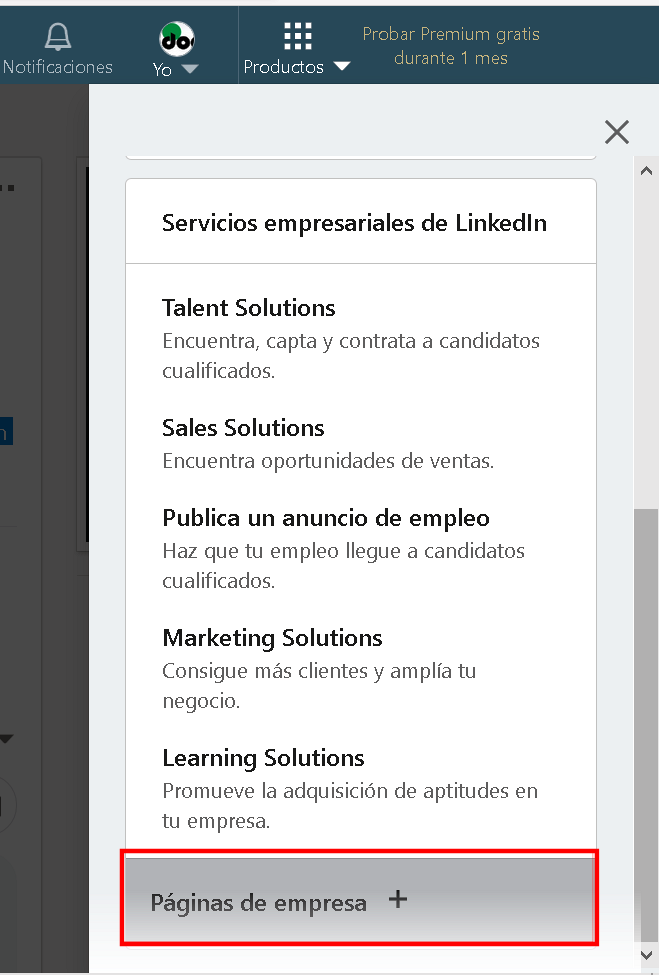659x975 pixels.
Task: Click the Notificaciones label
Action: (x=58, y=67)
